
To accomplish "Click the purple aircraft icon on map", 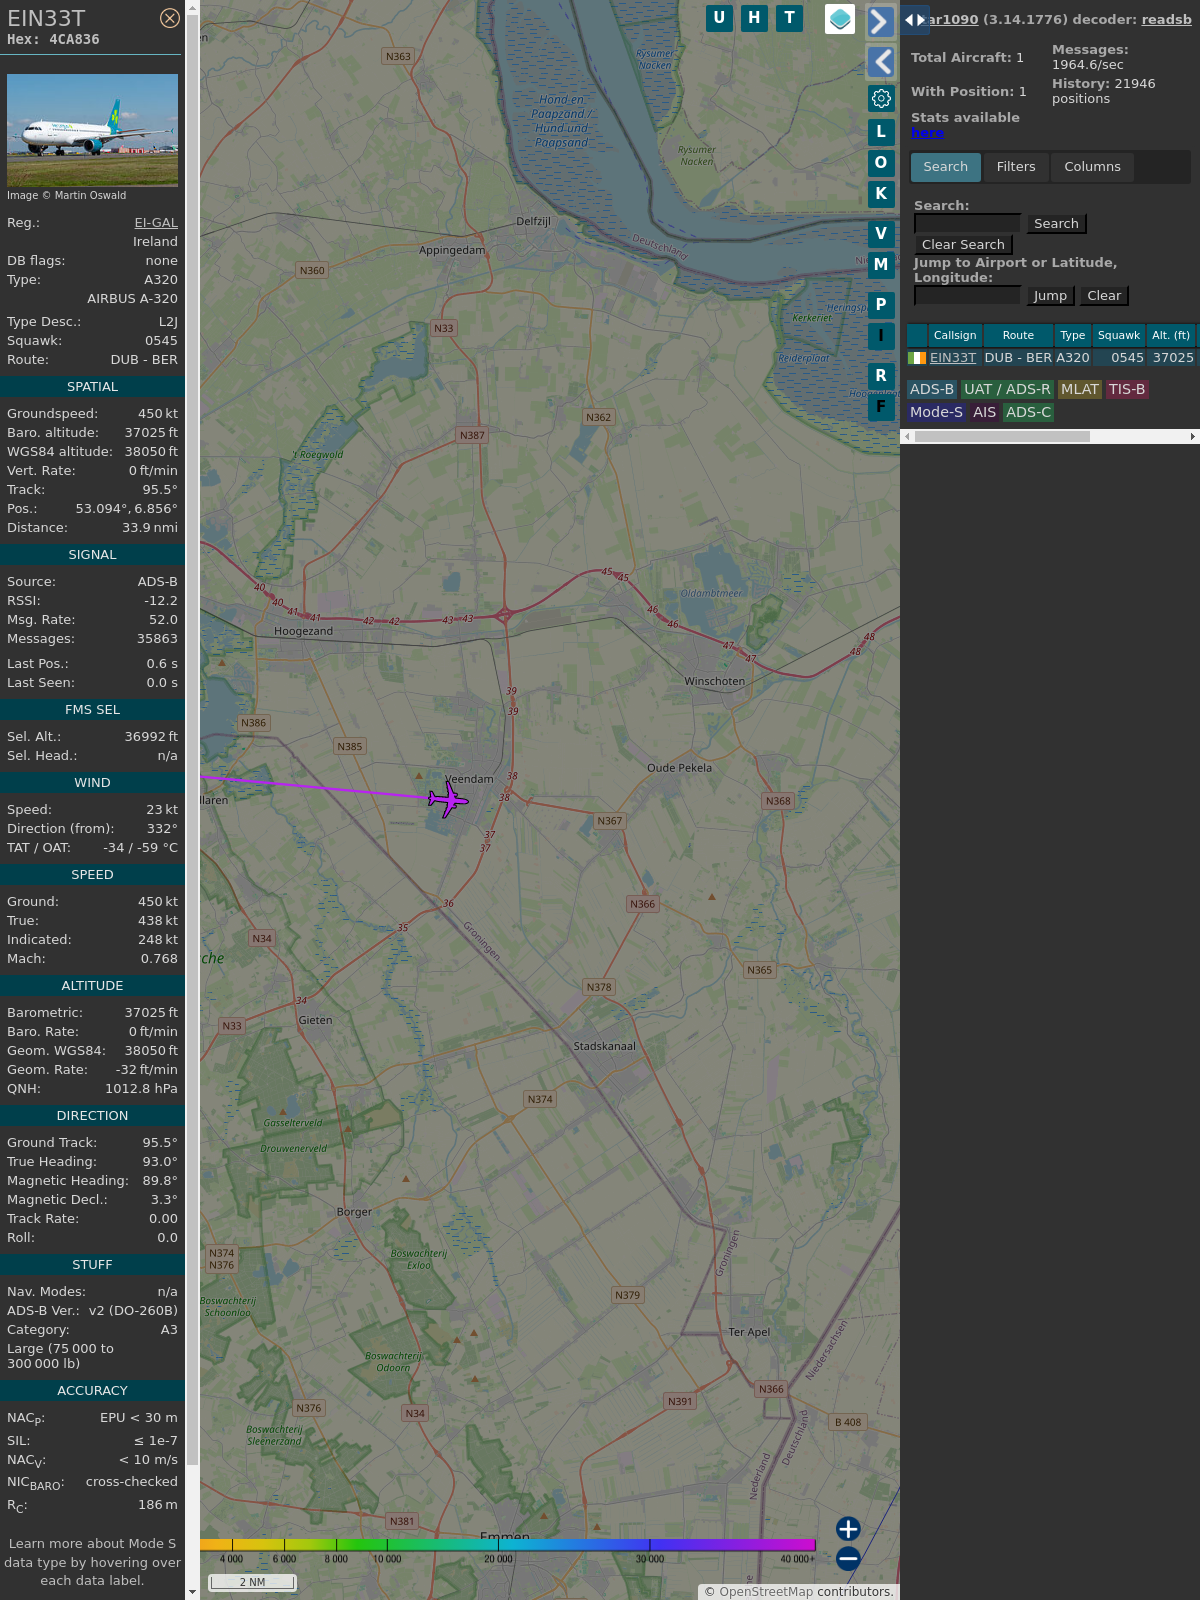I will 447,799.
